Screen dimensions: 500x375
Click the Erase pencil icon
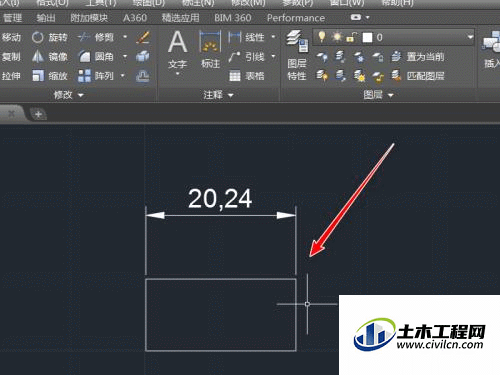point(143,37)
